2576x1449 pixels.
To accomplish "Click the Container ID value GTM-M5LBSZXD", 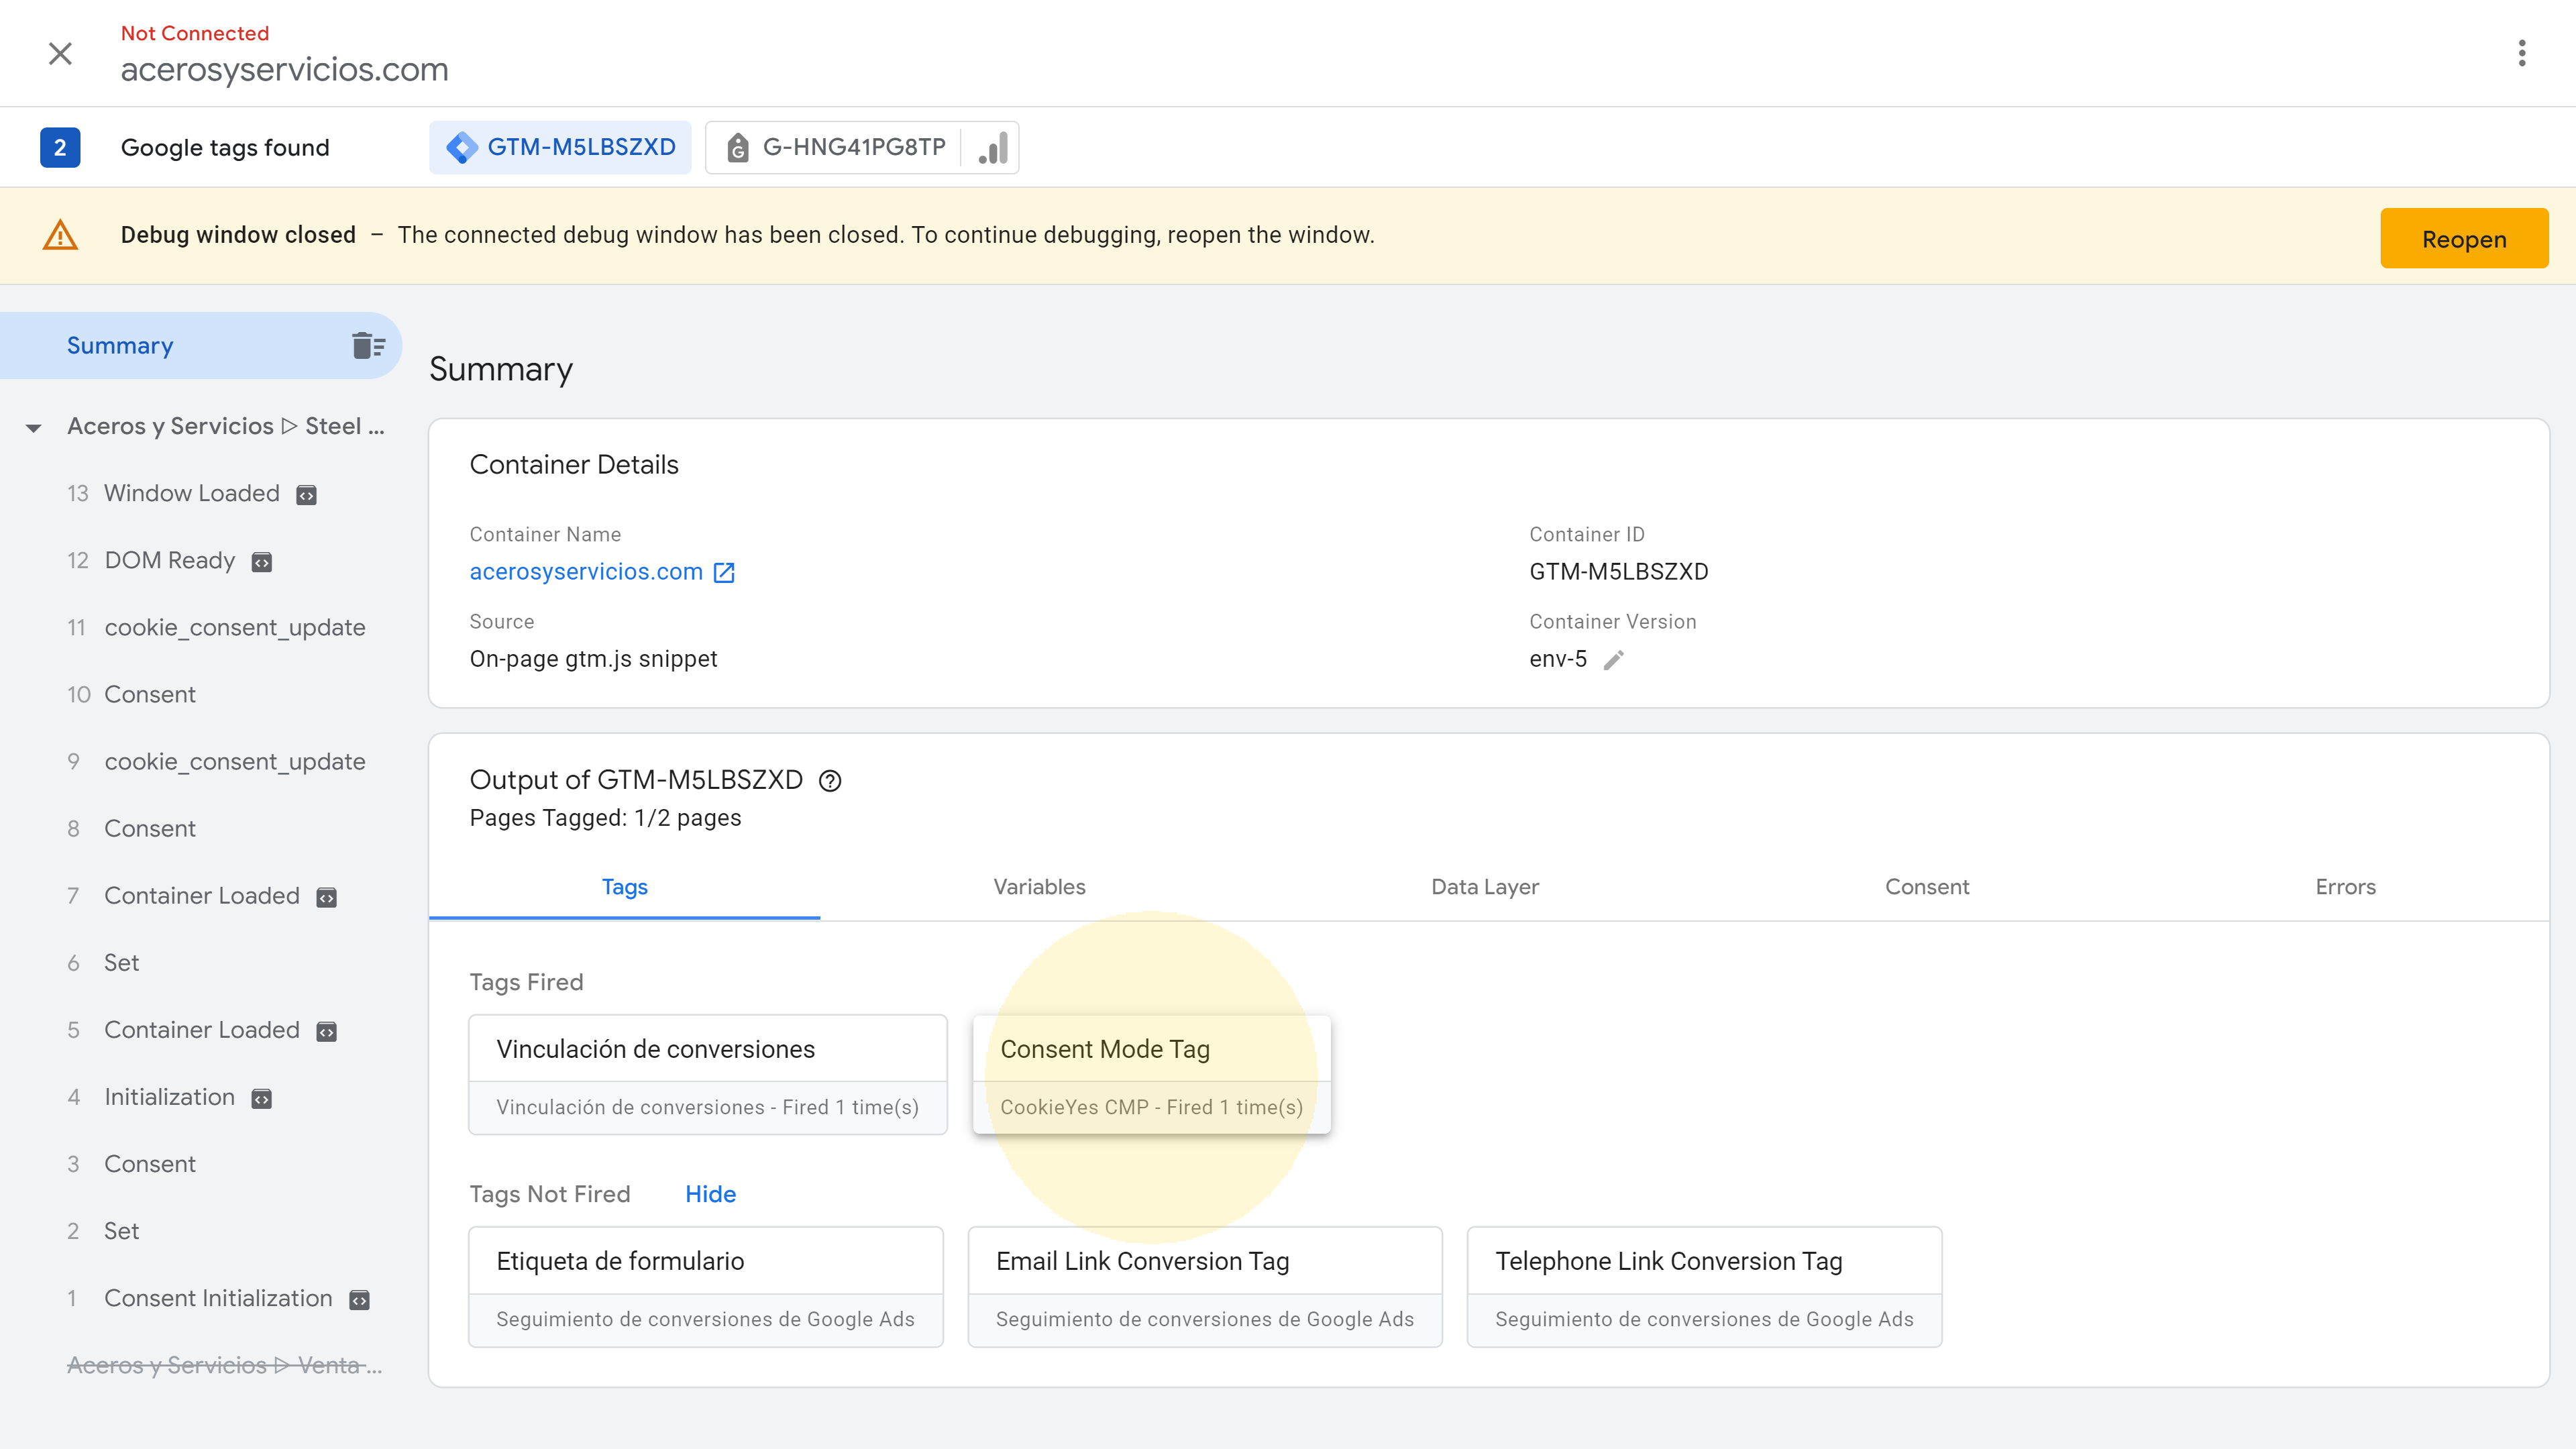I will click(1618, 571).
